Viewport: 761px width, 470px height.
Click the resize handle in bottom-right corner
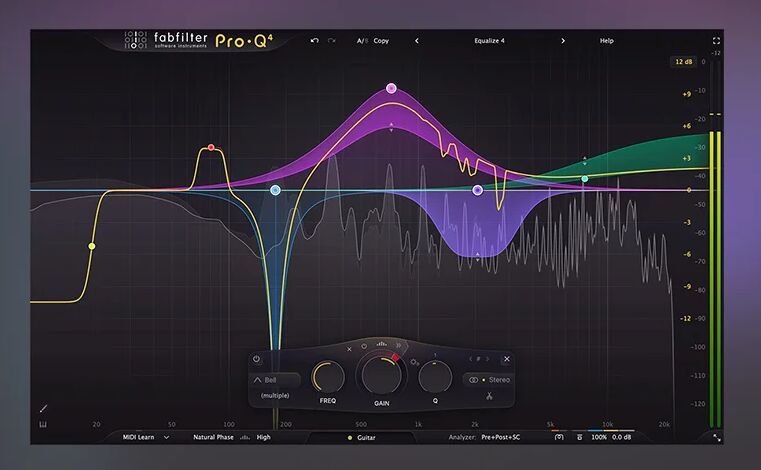(x=716, y=437)
